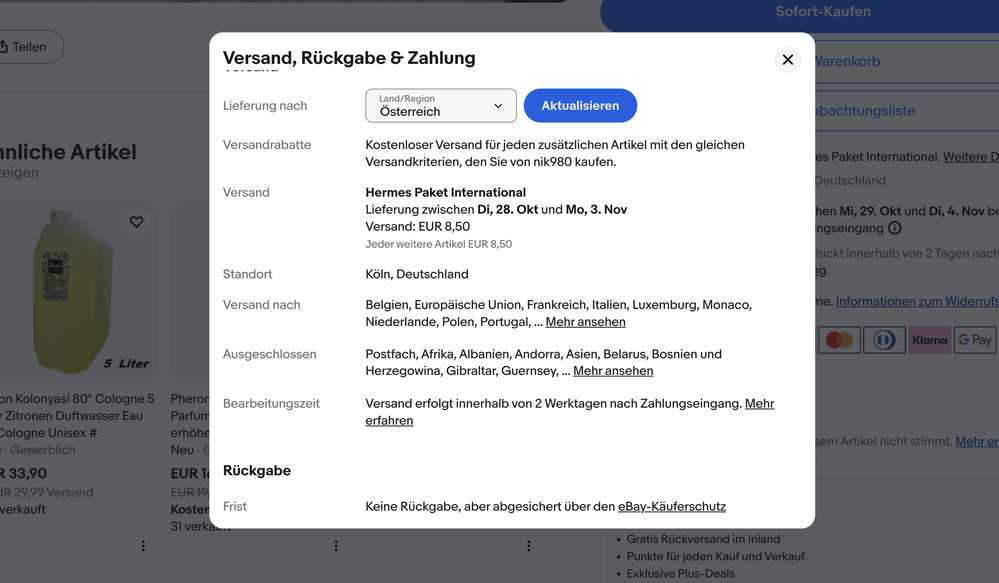Open the three-dot menu on the Pheromon item
The image size is (999, 583).
pos(336,546)
